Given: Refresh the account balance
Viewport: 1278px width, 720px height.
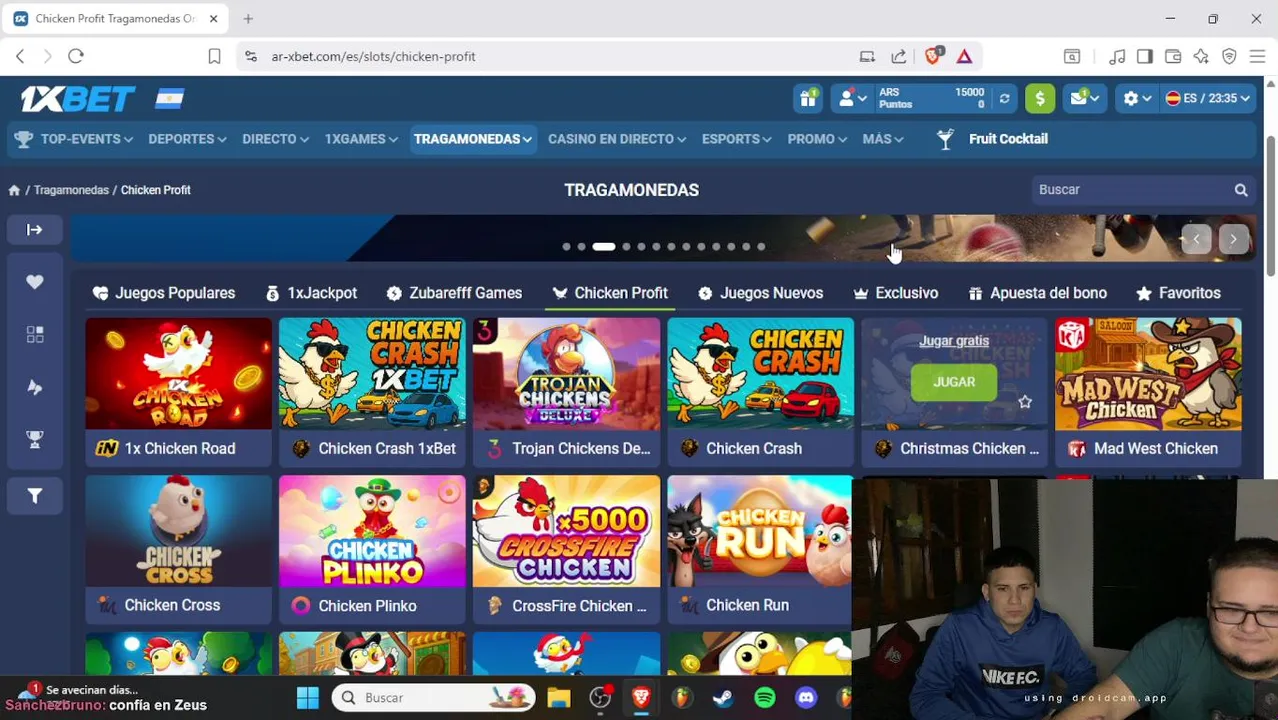Looking at the screenshot, I should (1004, 98).
